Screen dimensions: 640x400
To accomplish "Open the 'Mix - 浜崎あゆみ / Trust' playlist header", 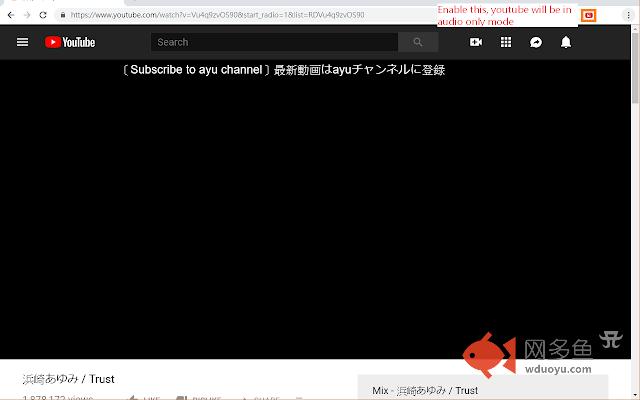I will tap(425, 391).
